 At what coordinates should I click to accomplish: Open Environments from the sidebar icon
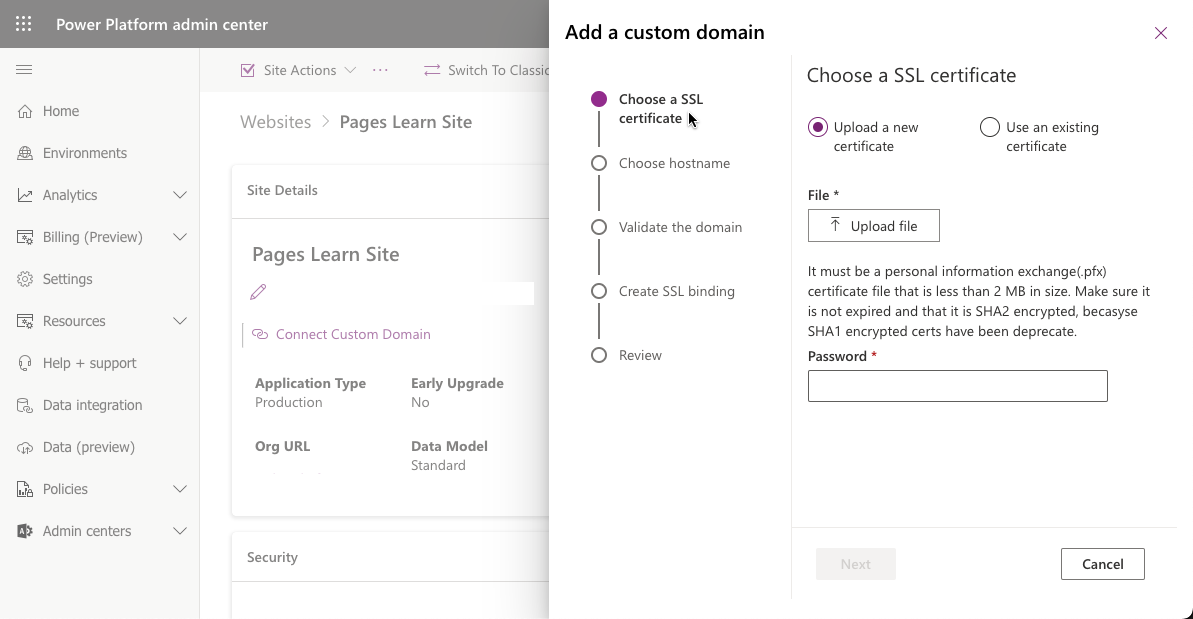point(25,153)
